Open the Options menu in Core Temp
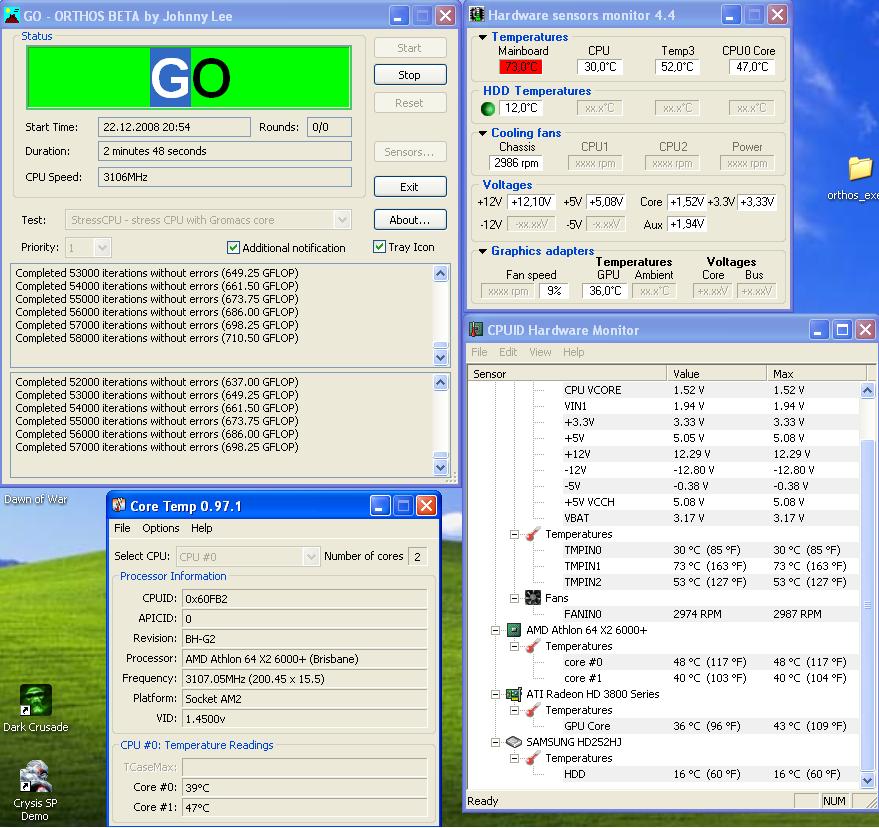 click(160, 528)
